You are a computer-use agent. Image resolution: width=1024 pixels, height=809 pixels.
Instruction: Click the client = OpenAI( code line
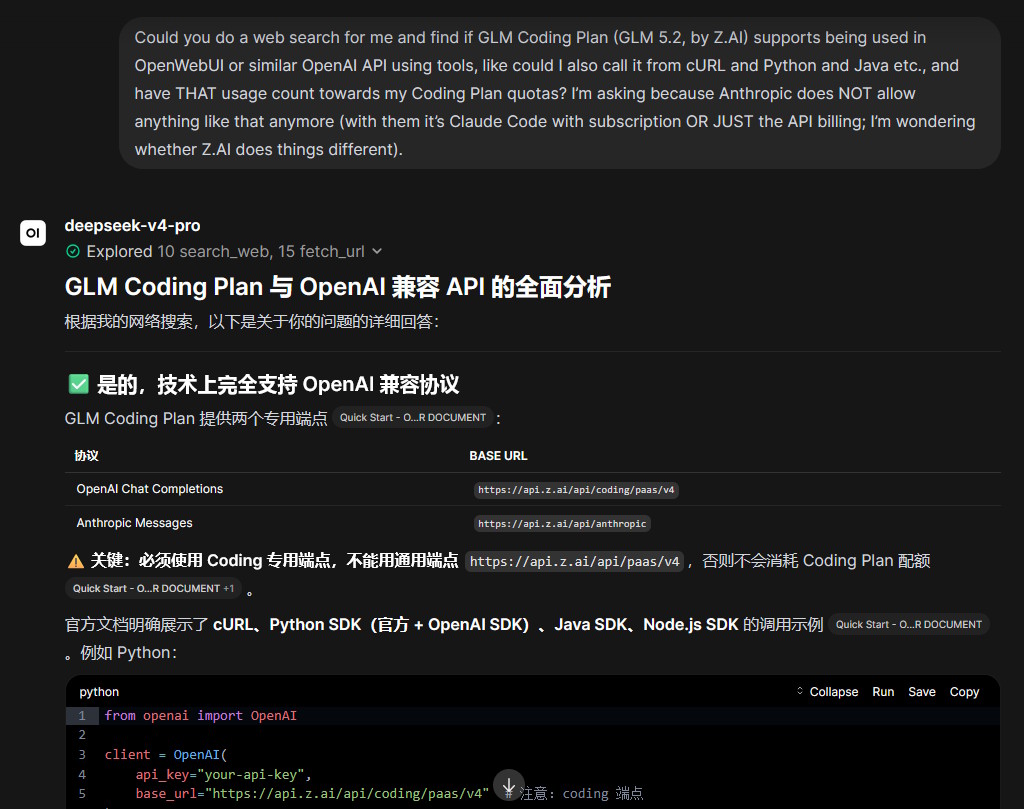166,755
